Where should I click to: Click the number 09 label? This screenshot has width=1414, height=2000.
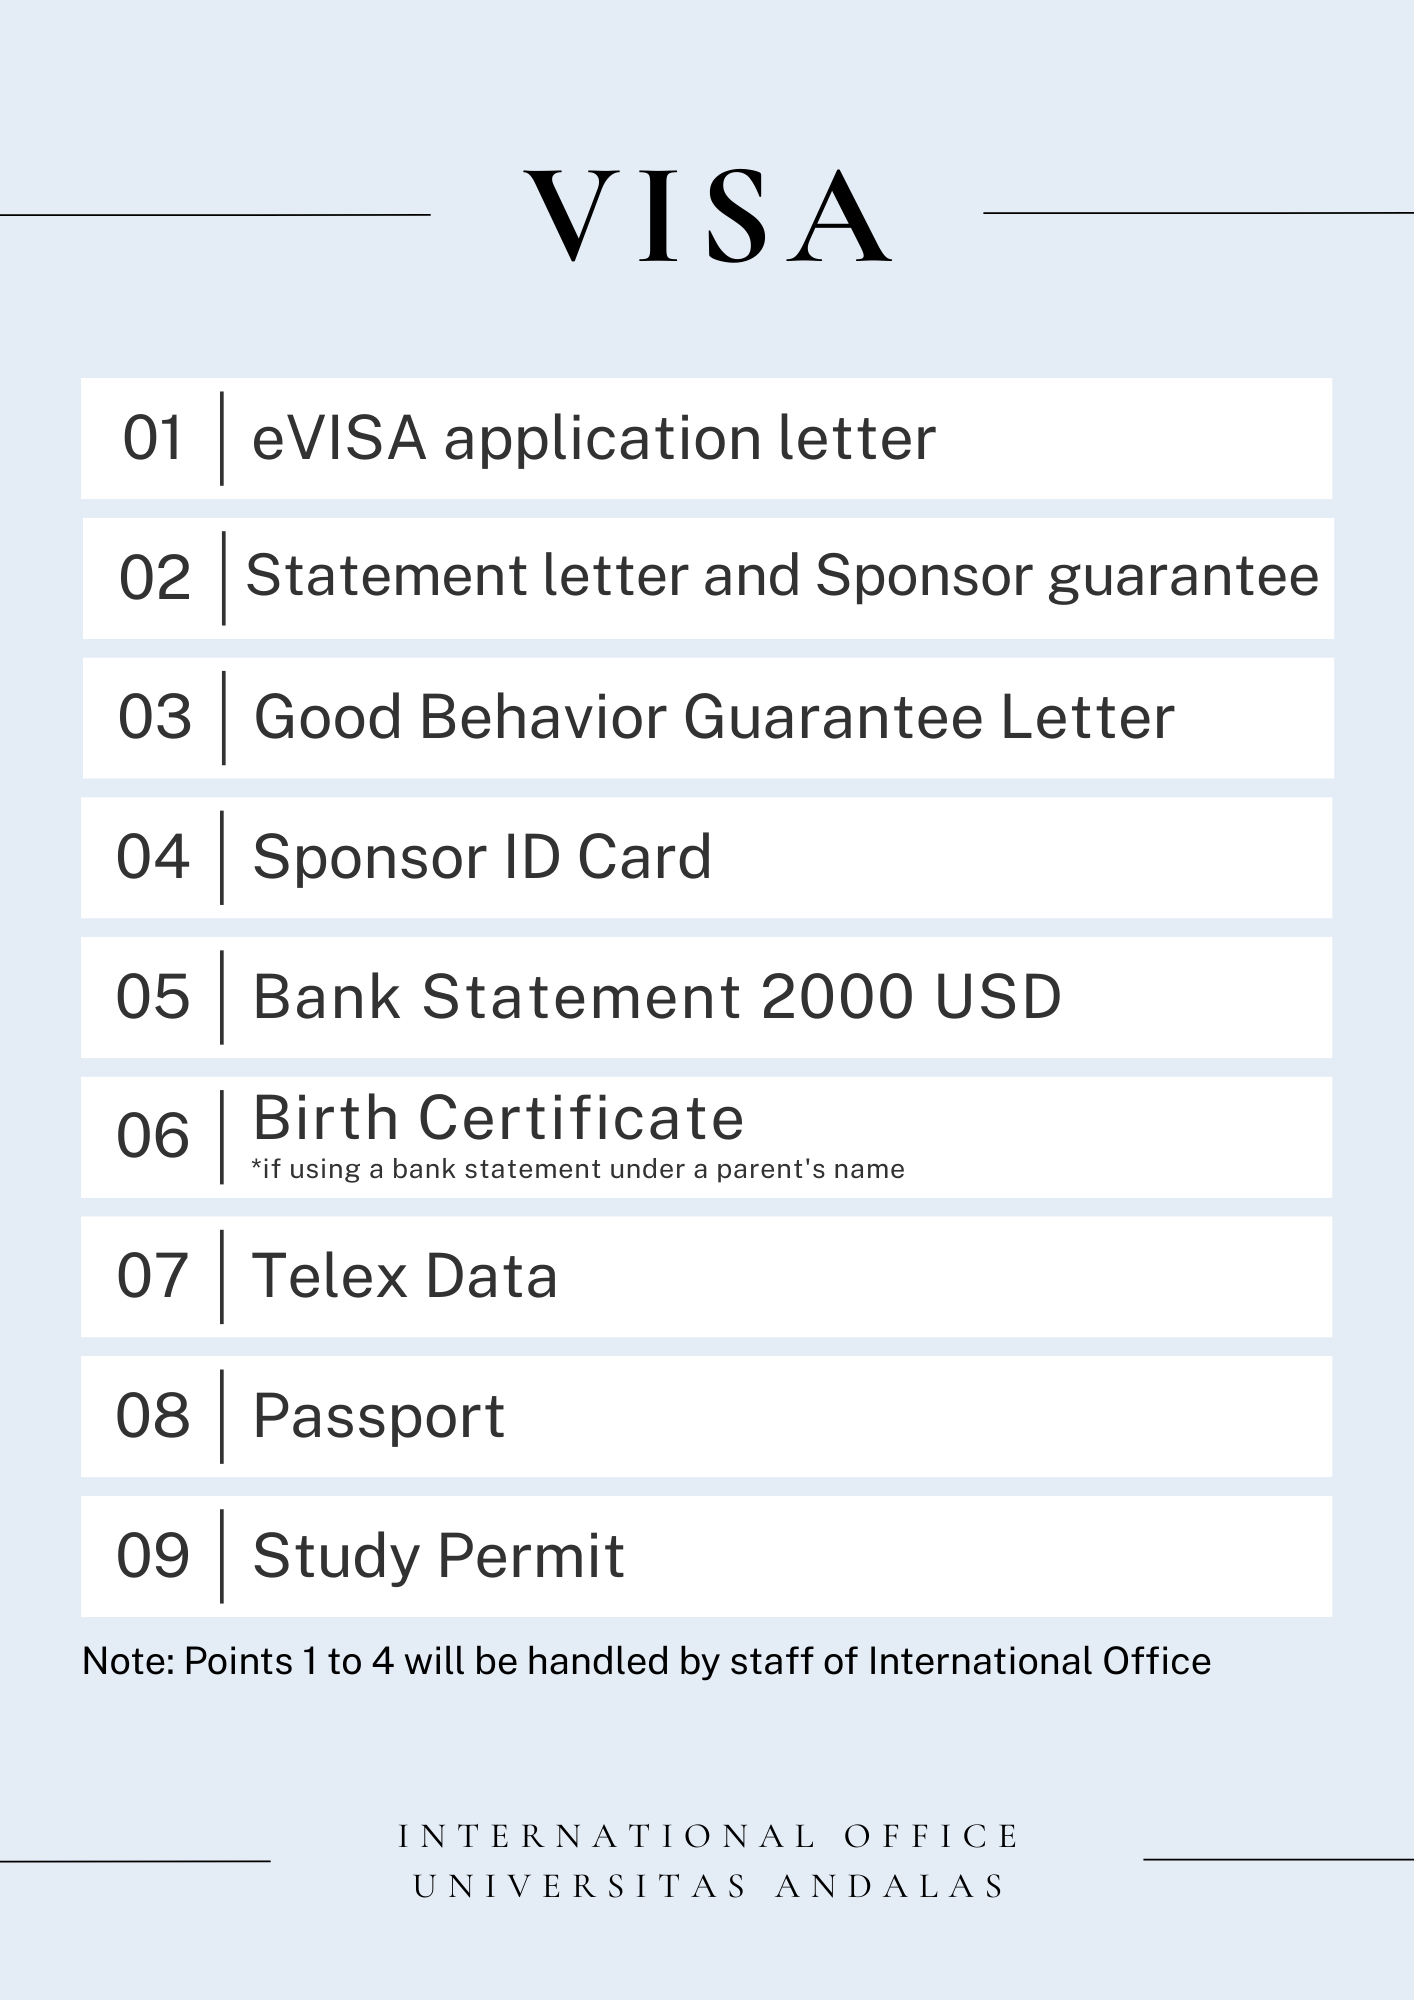point(153,1557)
